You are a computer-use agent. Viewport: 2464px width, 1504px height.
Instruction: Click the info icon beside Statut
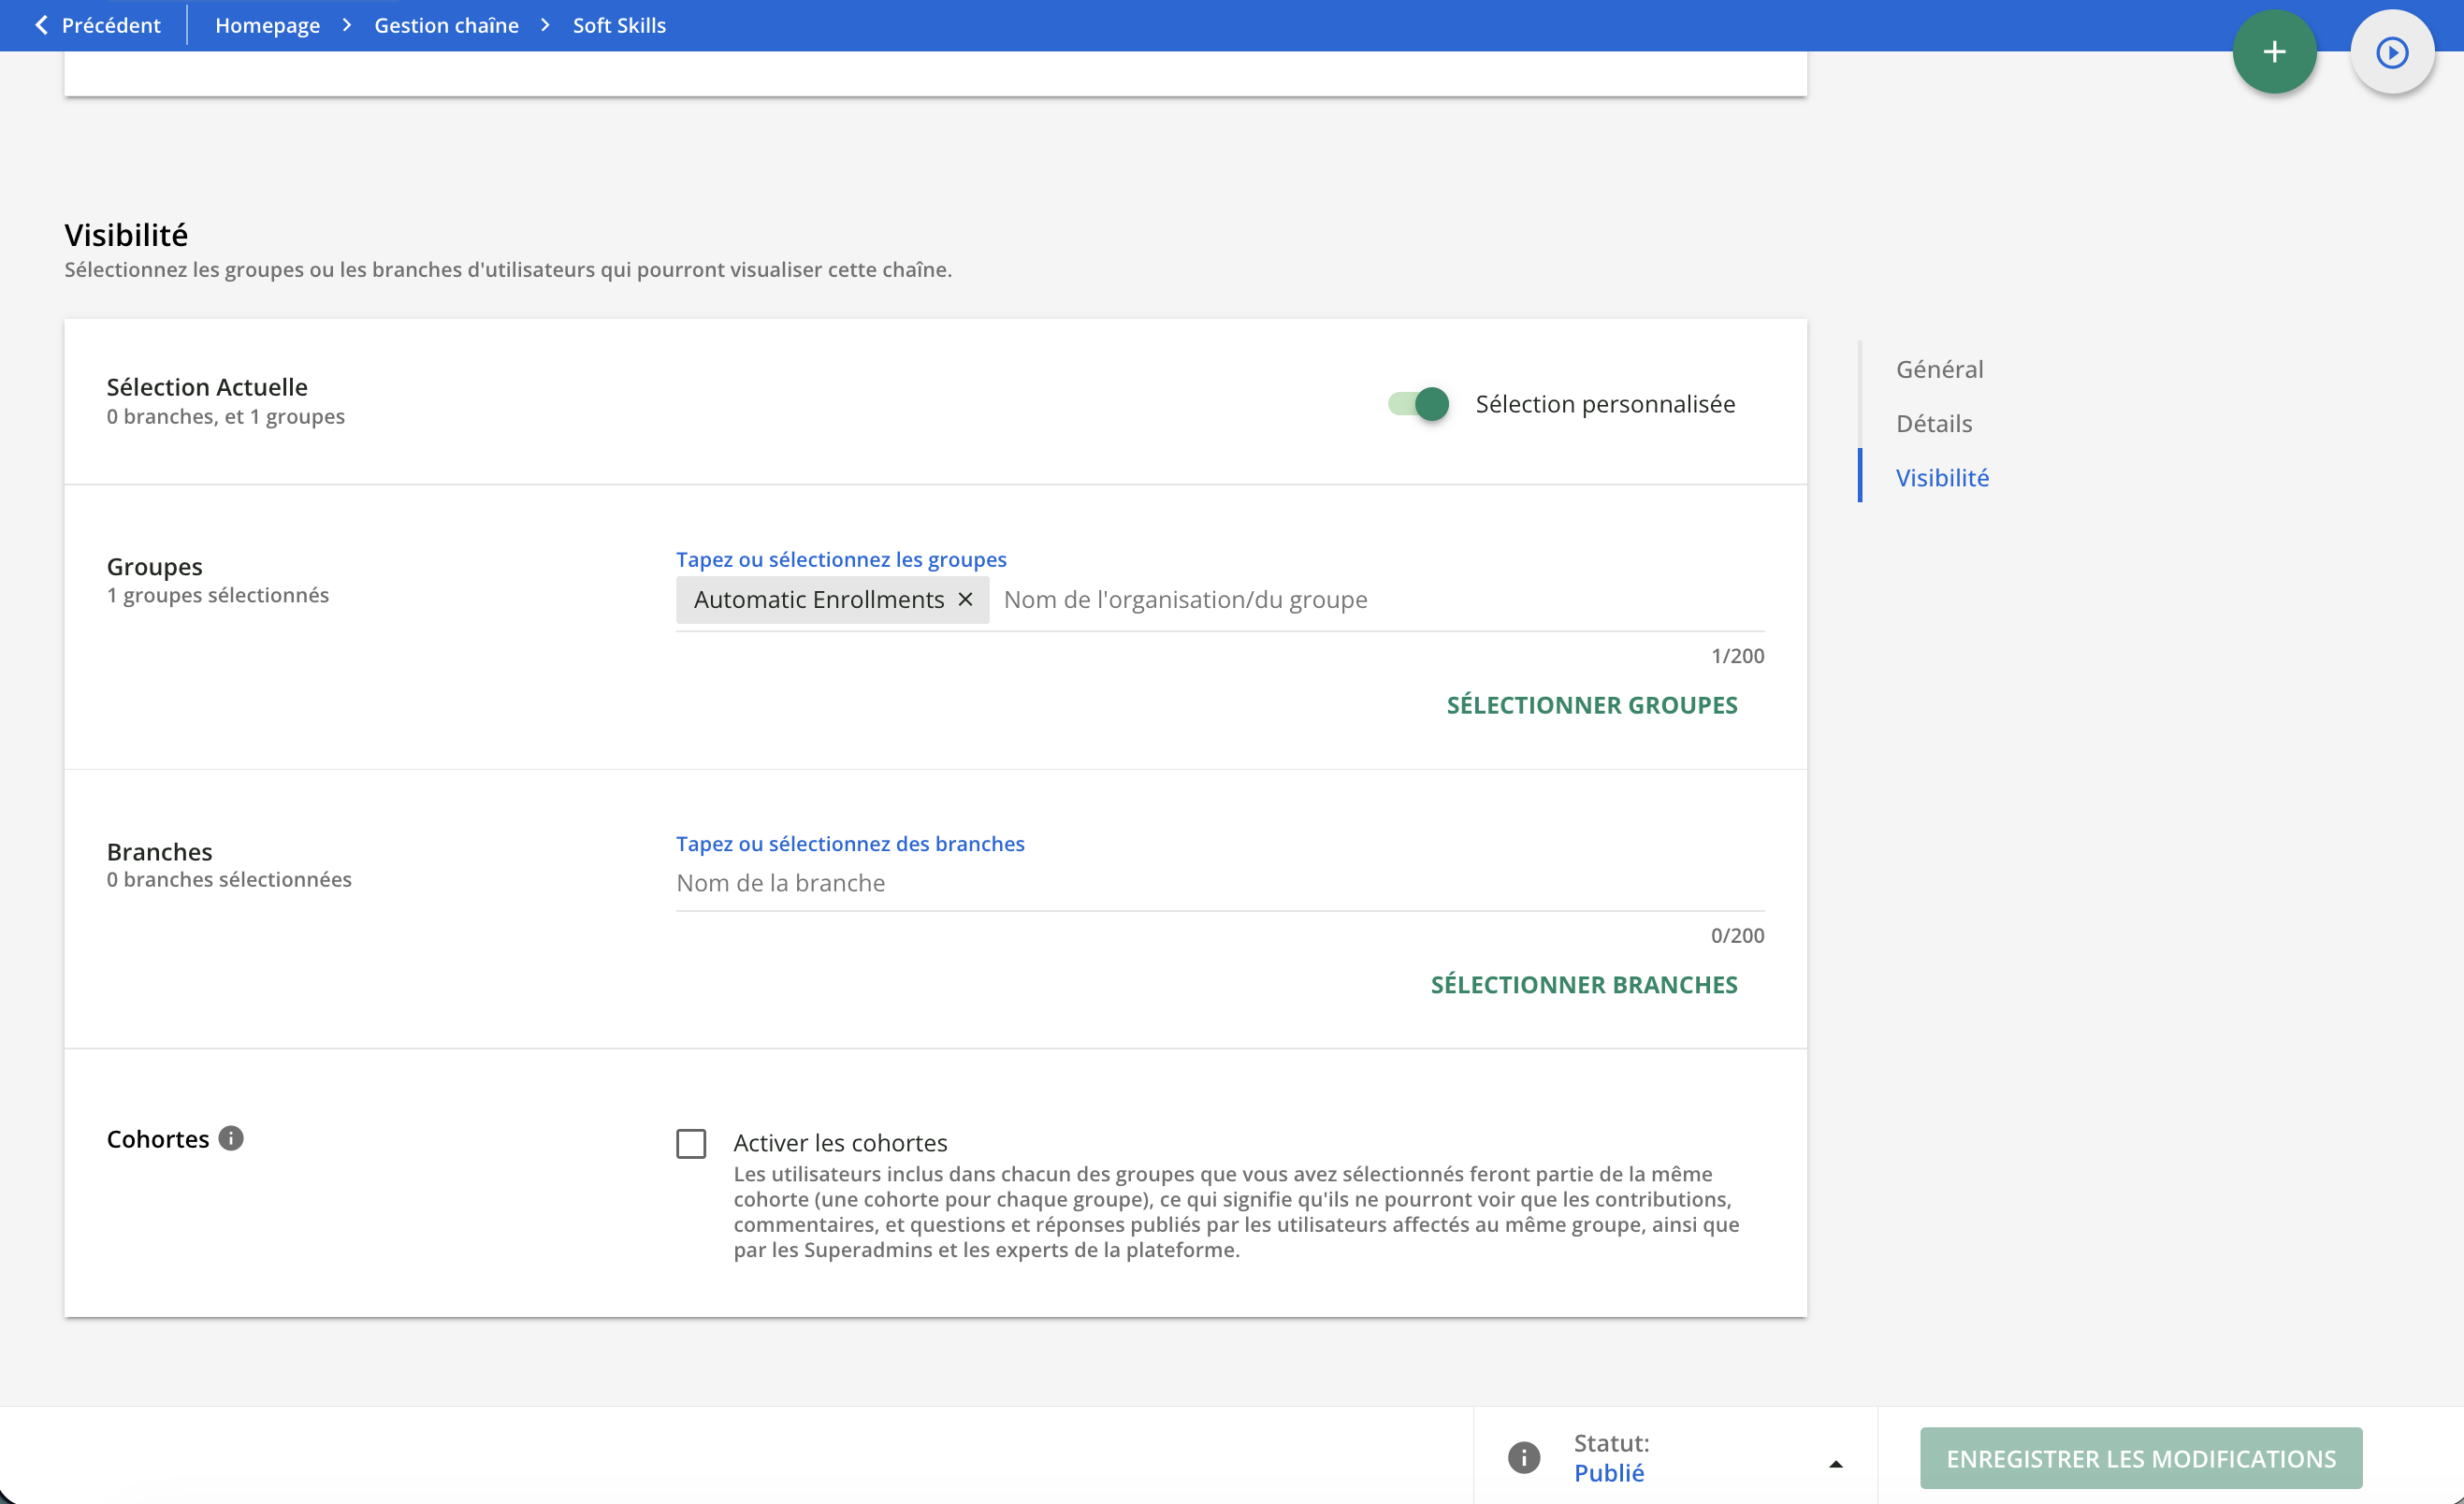pyautogui.click(x=1523, y=1457)
